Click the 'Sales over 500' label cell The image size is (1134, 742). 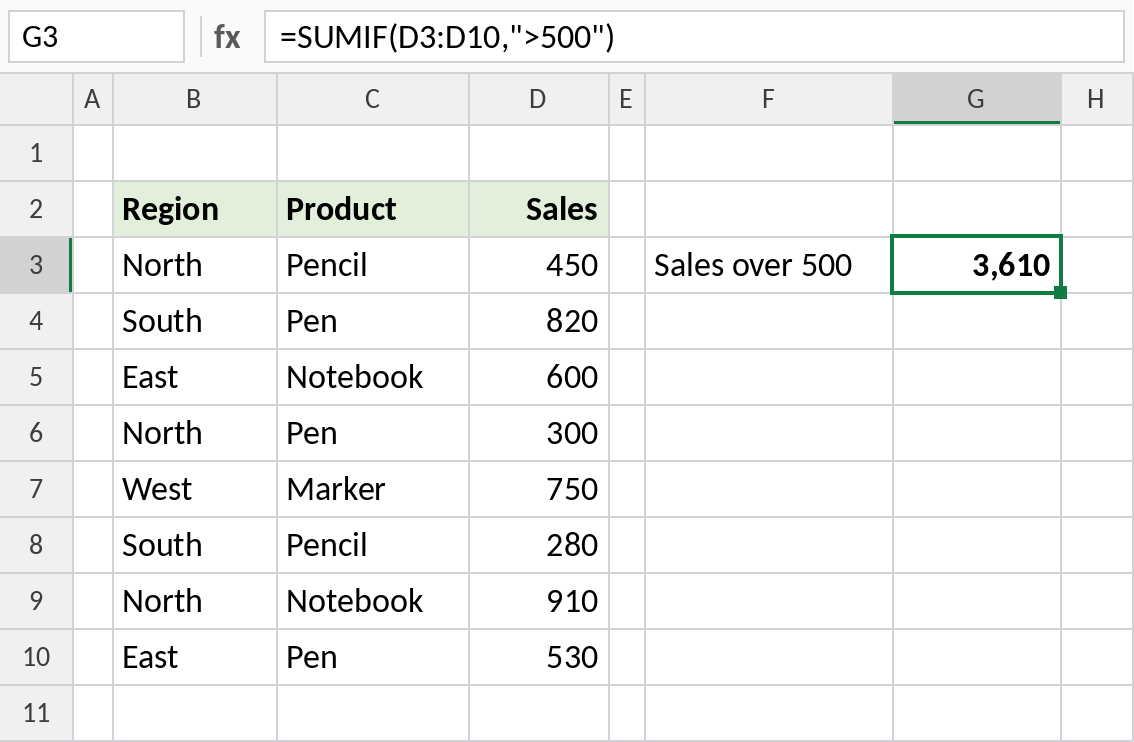pos(769,265)
